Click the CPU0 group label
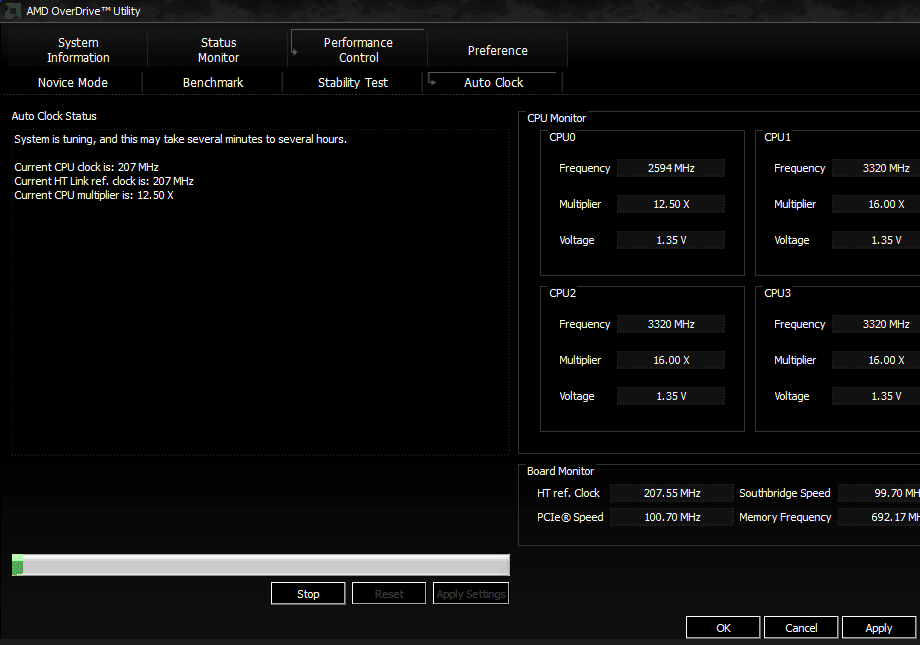 tap(562, 137)
